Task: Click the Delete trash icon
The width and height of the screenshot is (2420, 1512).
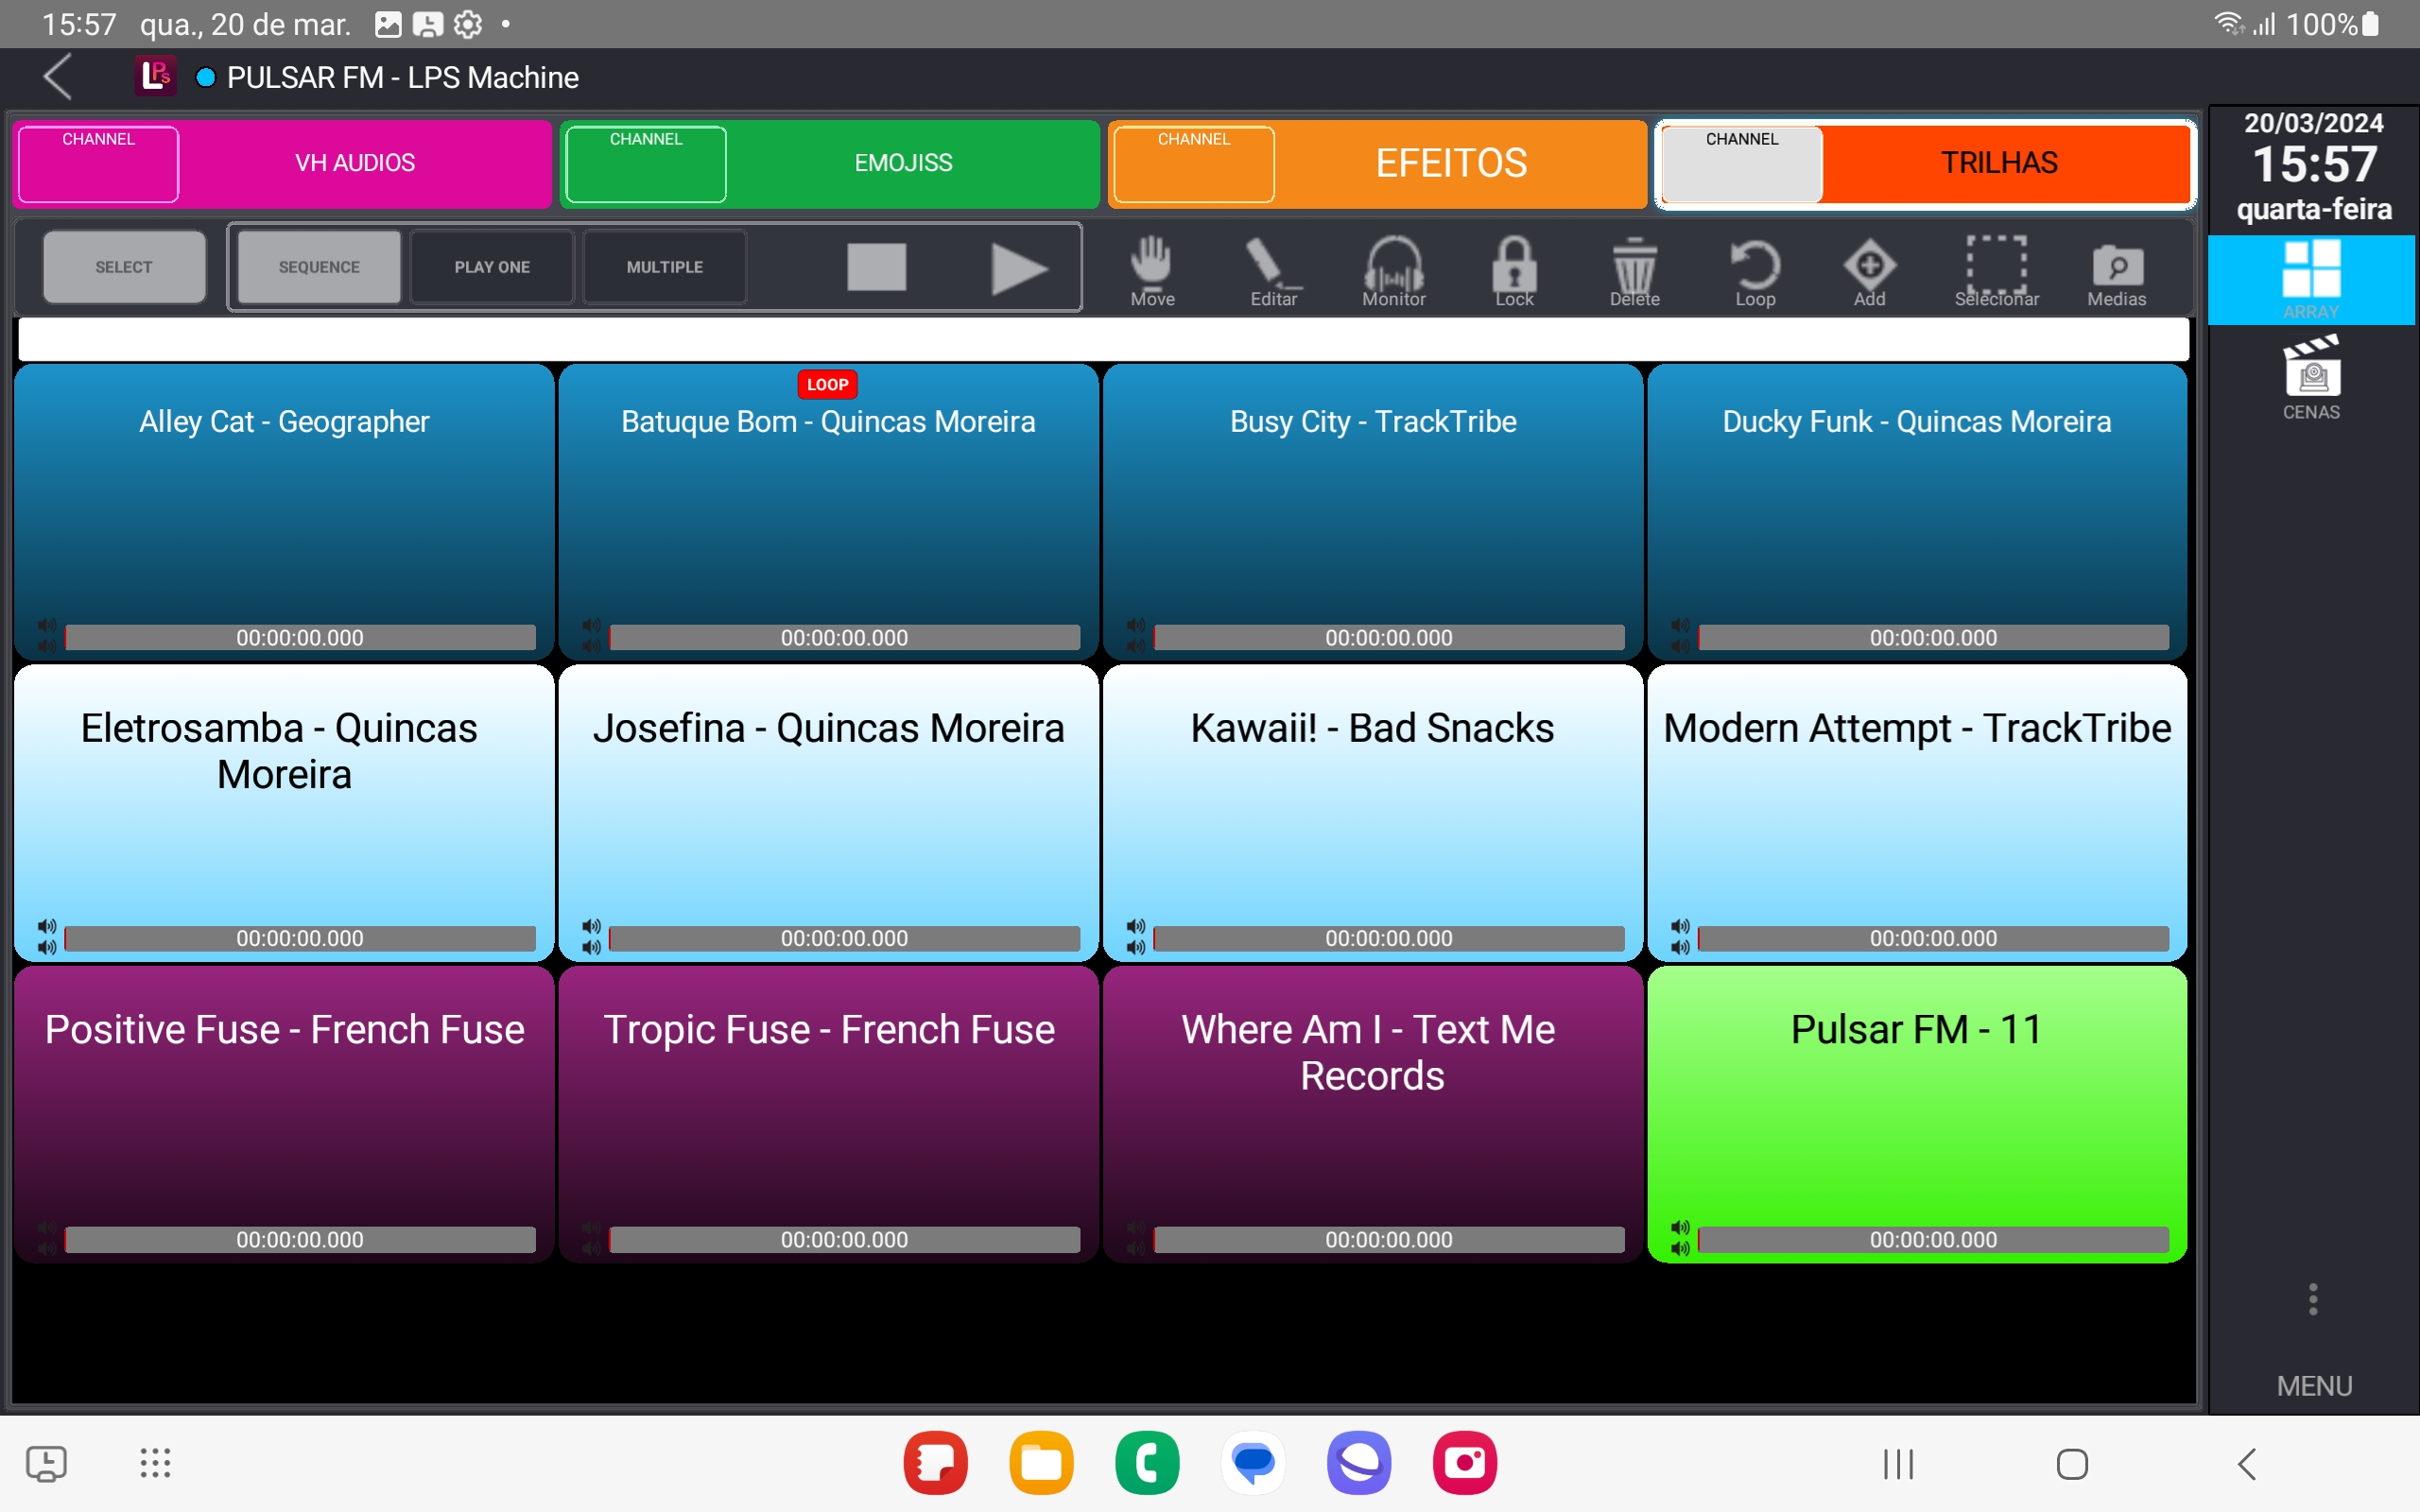Action: 1635,270
